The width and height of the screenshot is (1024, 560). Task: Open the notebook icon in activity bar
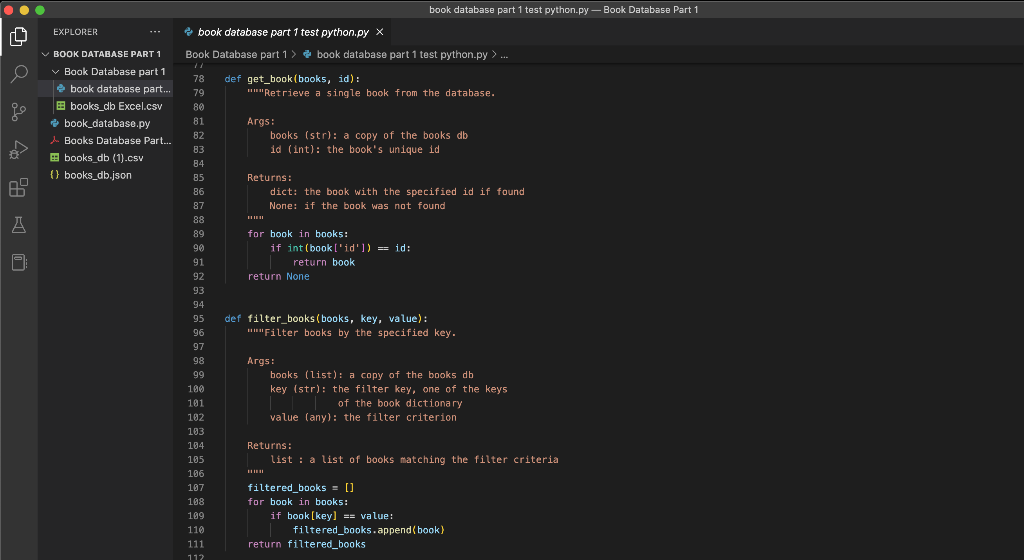18,262
